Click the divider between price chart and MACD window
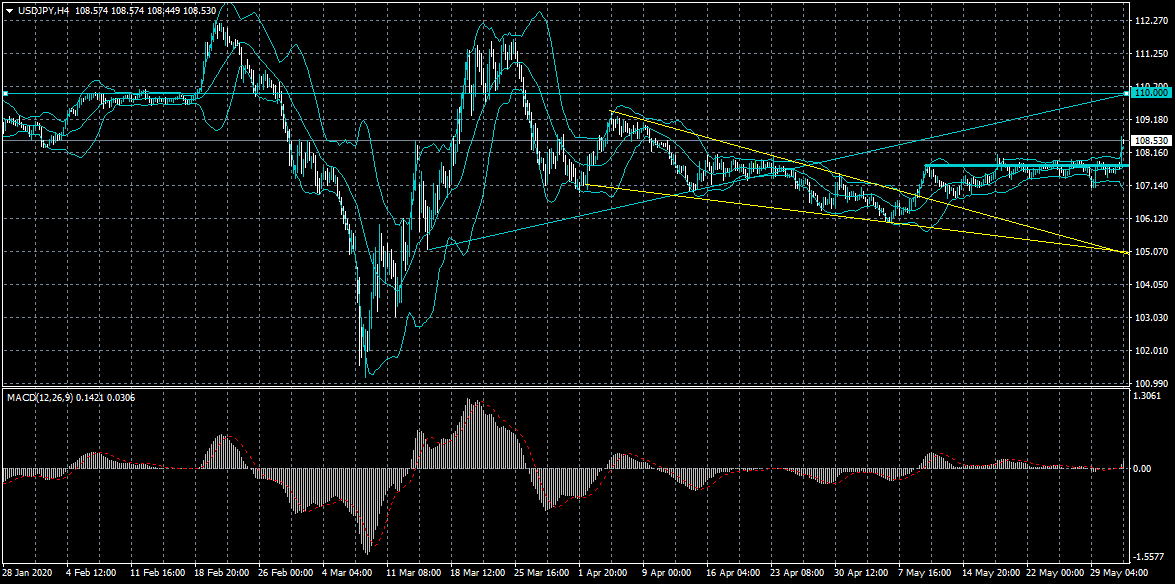This screenshot has height=584, width=1175. pyautogui.click(x=564, y=386)
